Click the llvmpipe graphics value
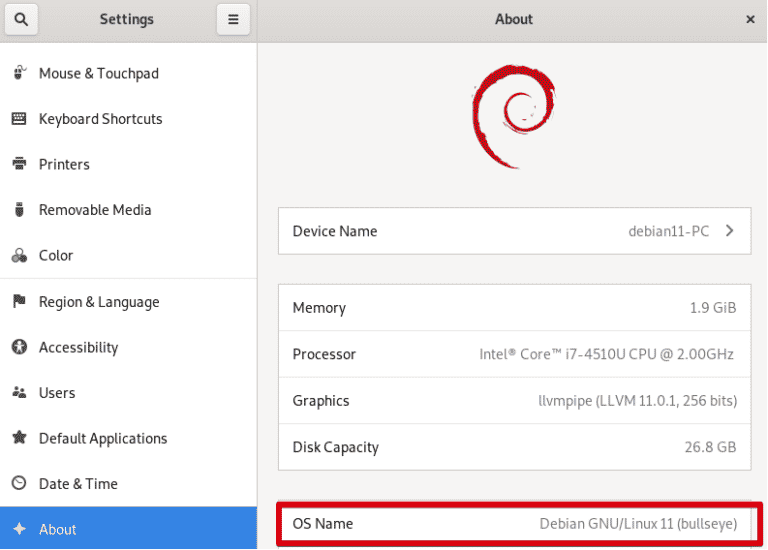The image size is (768, 550). (x=637, y=401)
